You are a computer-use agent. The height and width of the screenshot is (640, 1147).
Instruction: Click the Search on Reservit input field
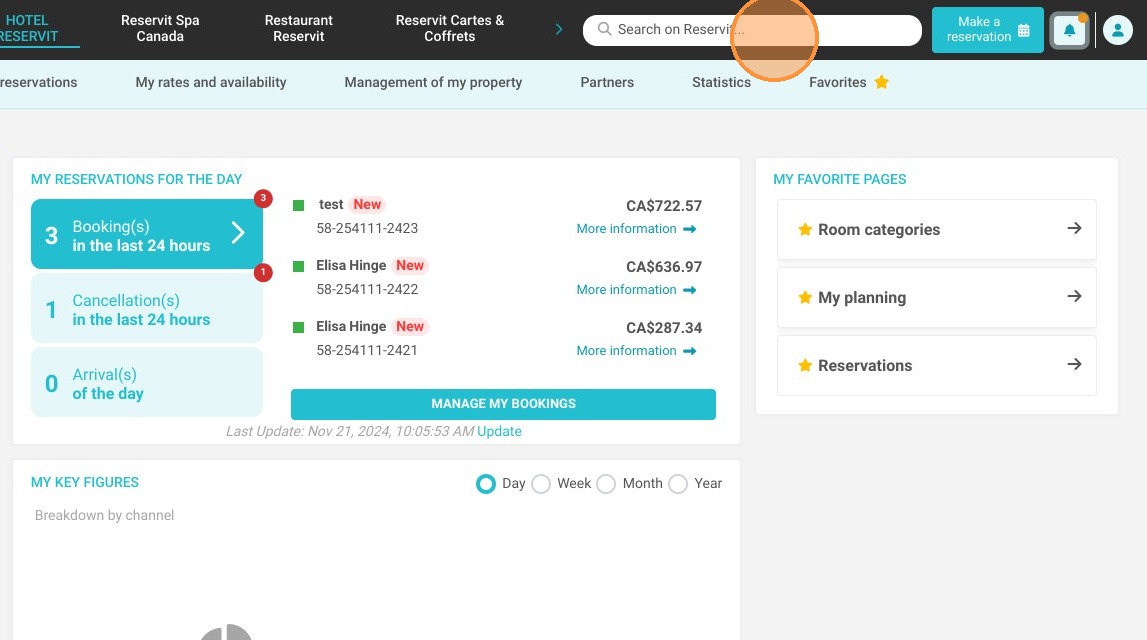pyautogui.click(x=752, y=30)
